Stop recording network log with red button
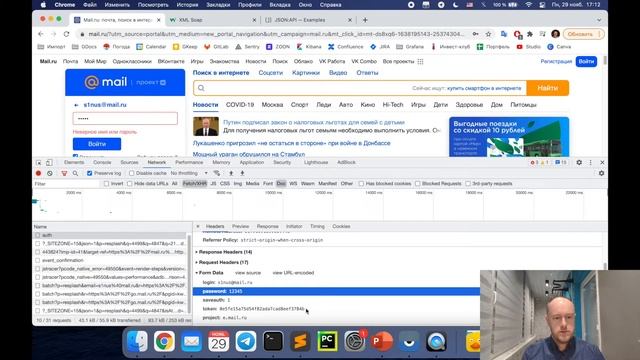The height and width of the screenshot is (360, 640). (x=38, y=173)
